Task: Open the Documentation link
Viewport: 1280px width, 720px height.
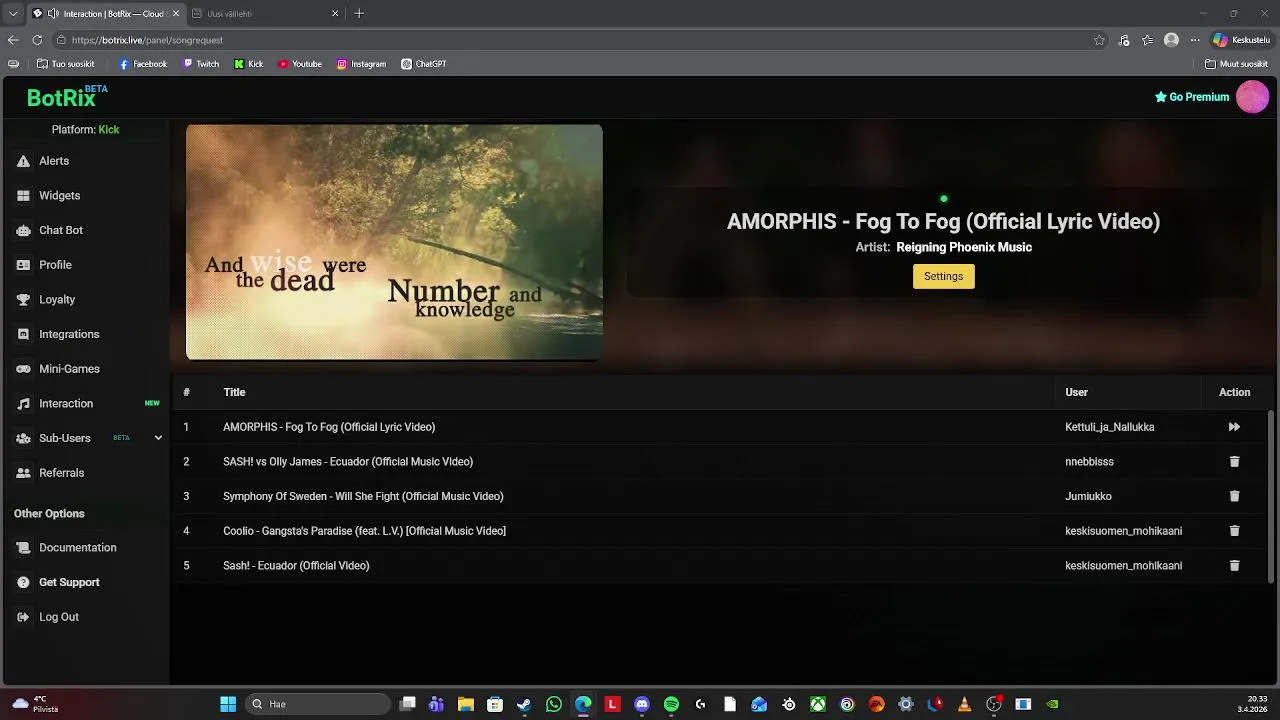Action: coord(77,548)
